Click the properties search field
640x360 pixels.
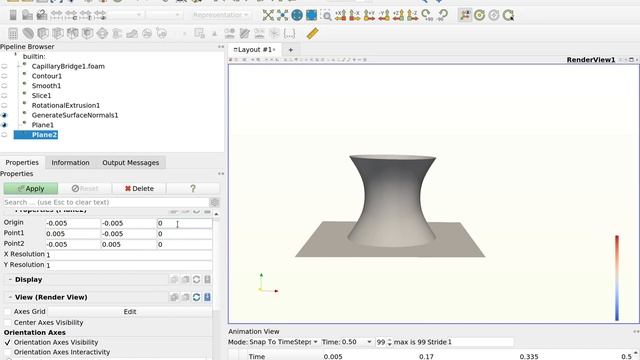pyautogui.click(x=106, y=202)
